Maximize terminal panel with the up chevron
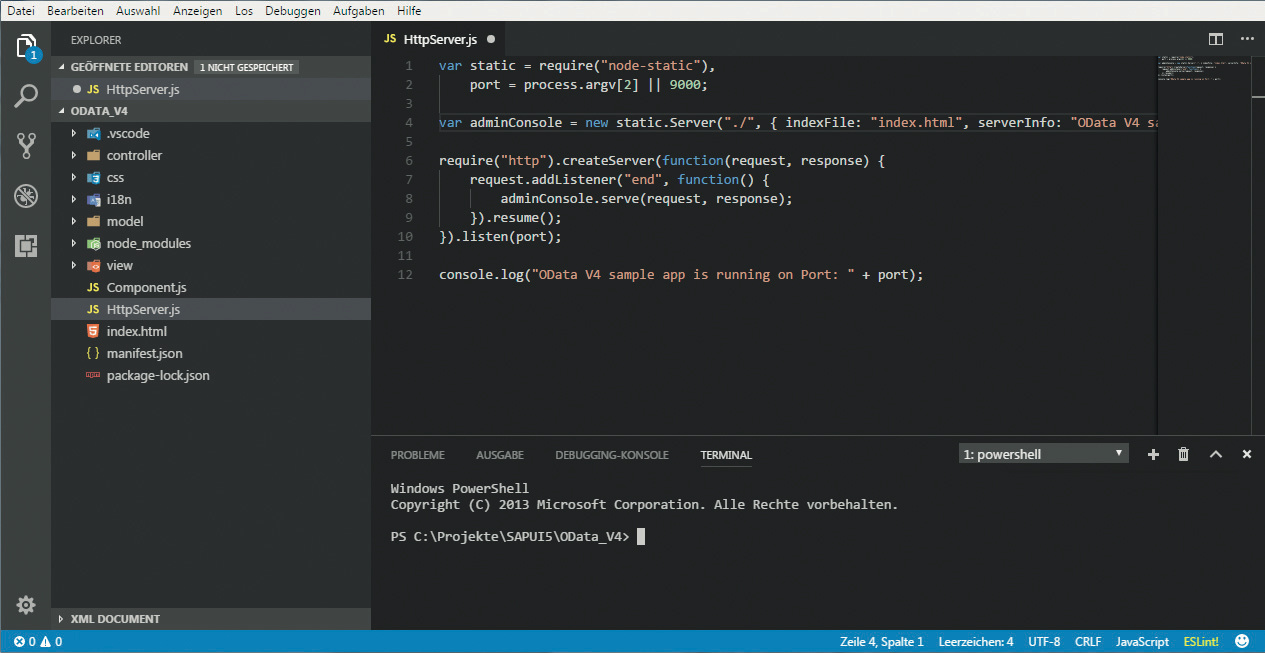Image resolution: width=1265 pixels, height=653 pixels. coord(1216,454)
